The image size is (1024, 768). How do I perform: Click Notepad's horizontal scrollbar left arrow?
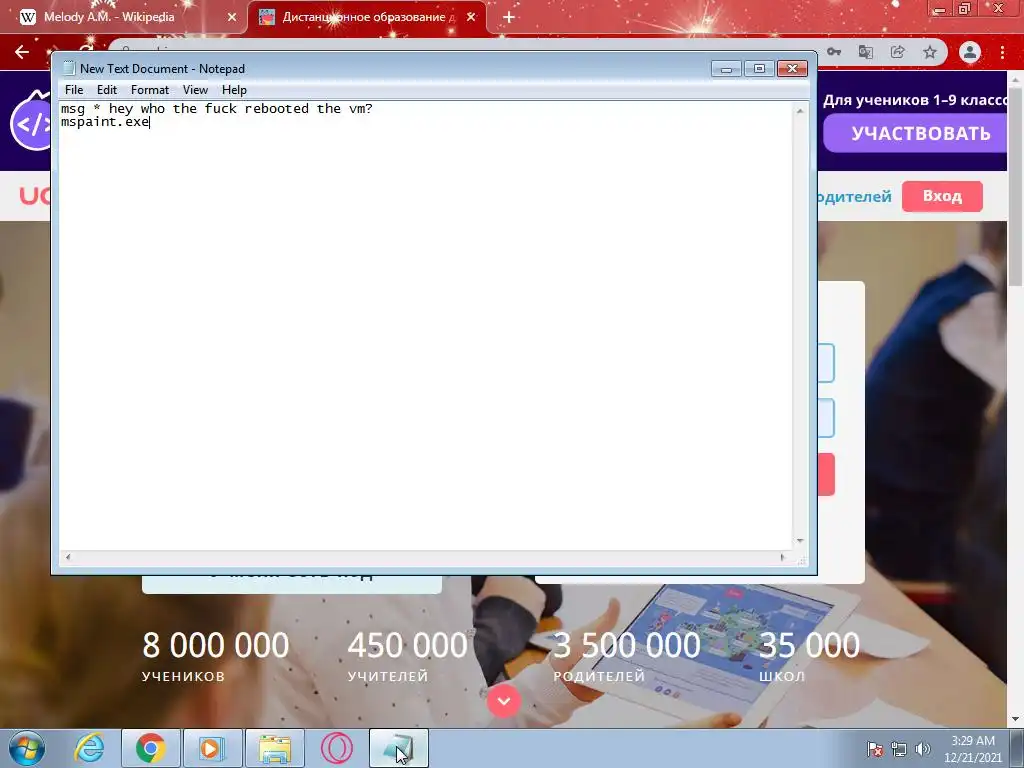coord(68,557)
